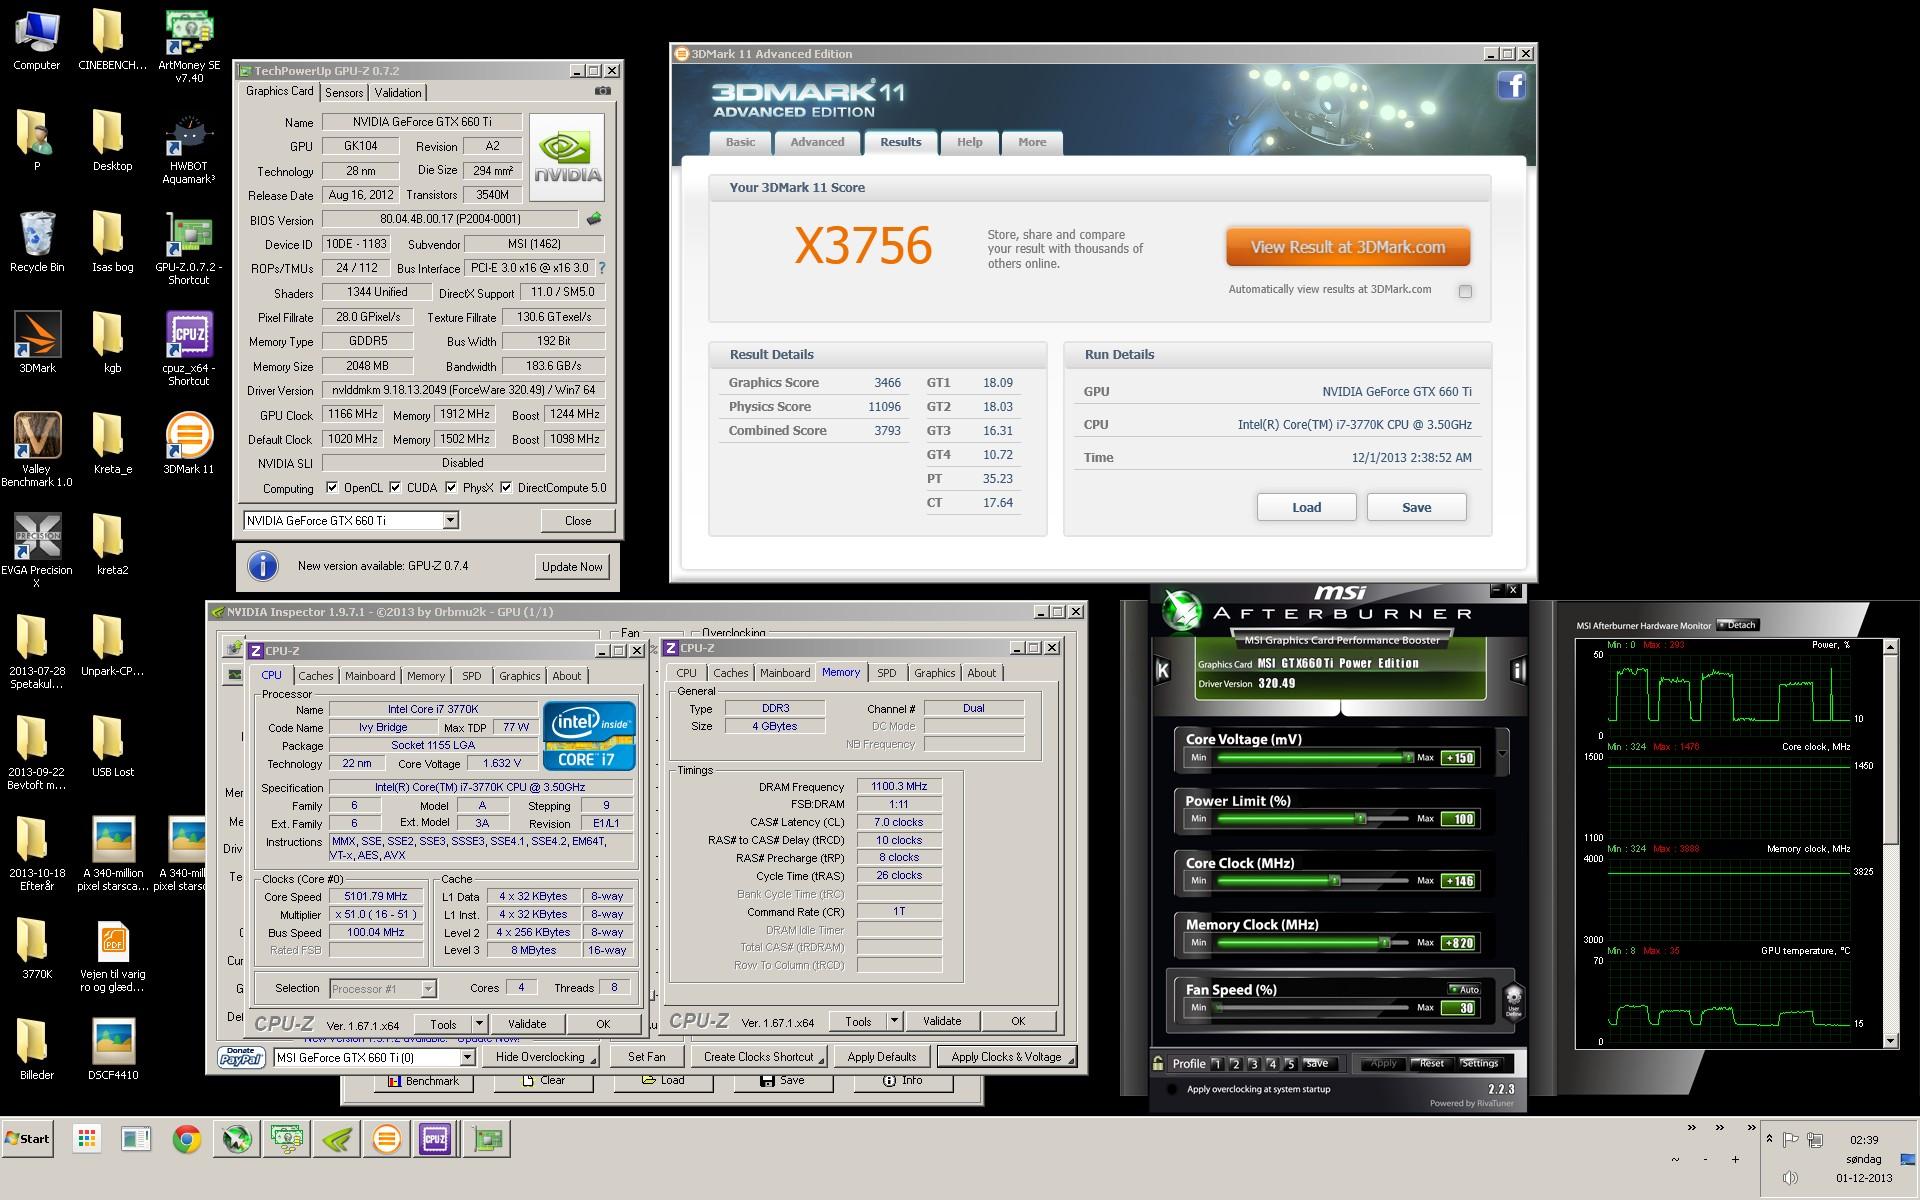Viewport: 1920px width, 1200px height.
Task: Open the Hide Overclocking dropdown corner
Action: (x=593, y=1061)
